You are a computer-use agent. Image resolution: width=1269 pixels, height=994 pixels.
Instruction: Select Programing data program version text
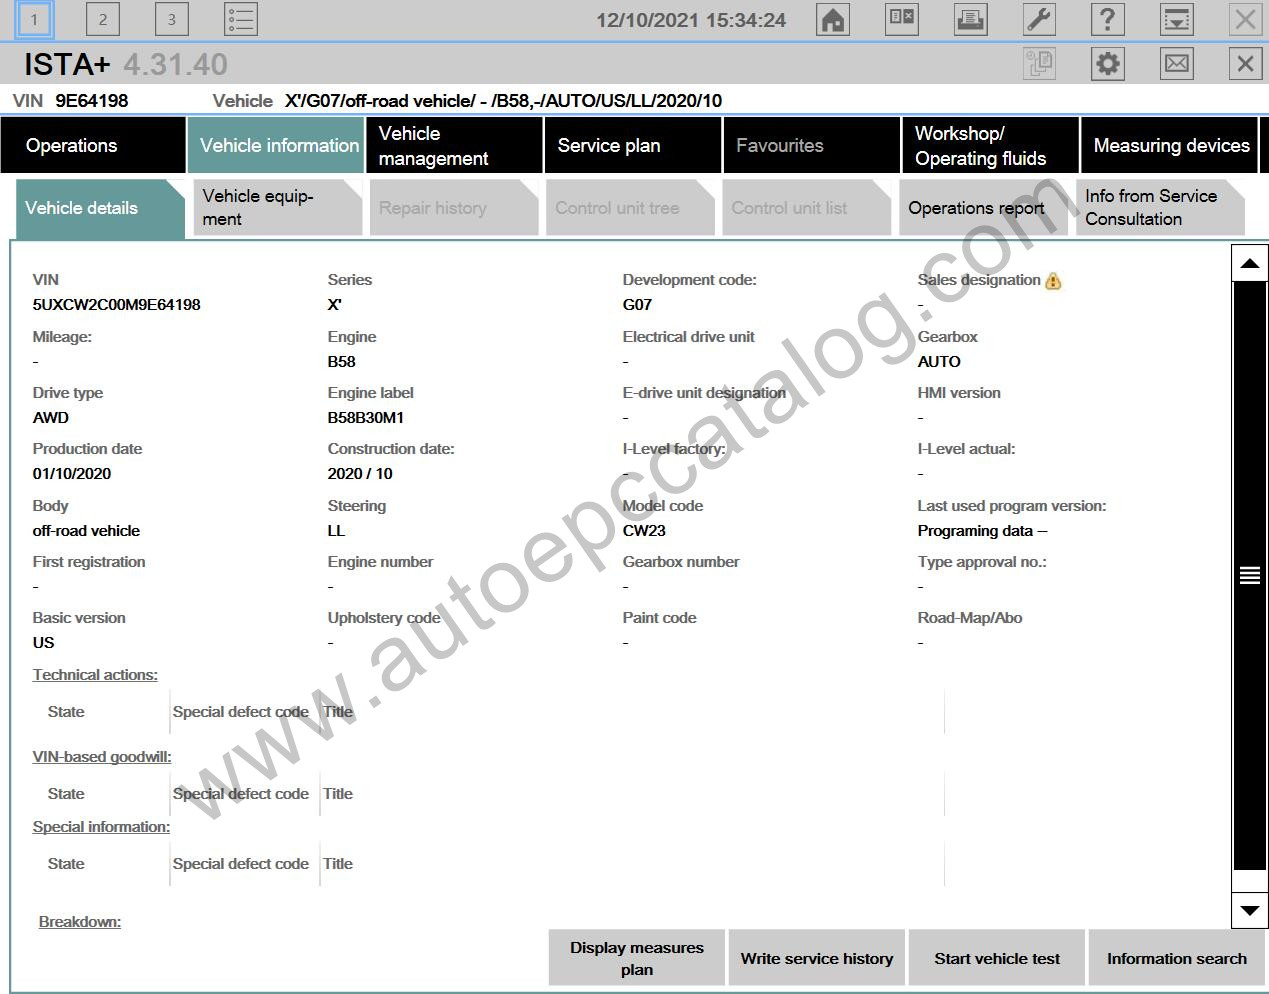982,531
